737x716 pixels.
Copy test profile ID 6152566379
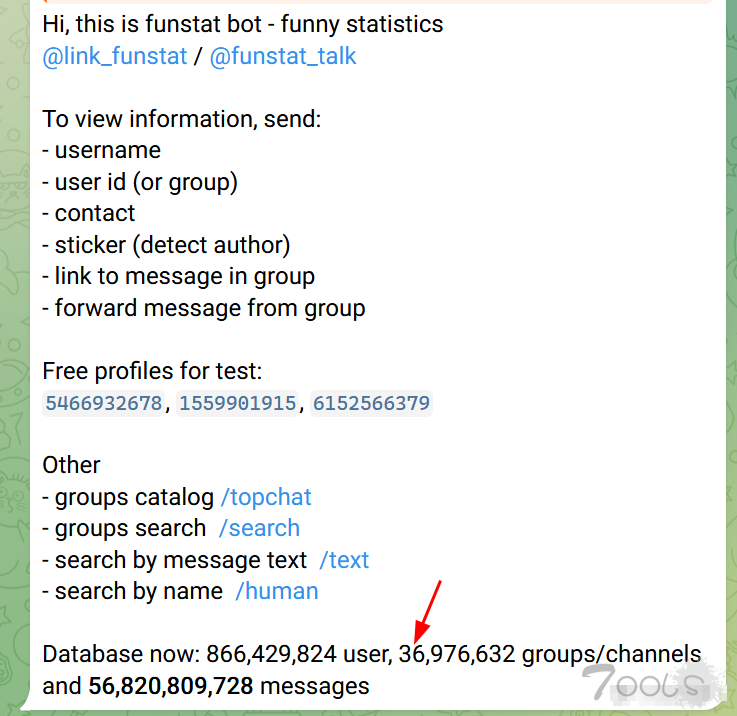[x=371, y=403]
